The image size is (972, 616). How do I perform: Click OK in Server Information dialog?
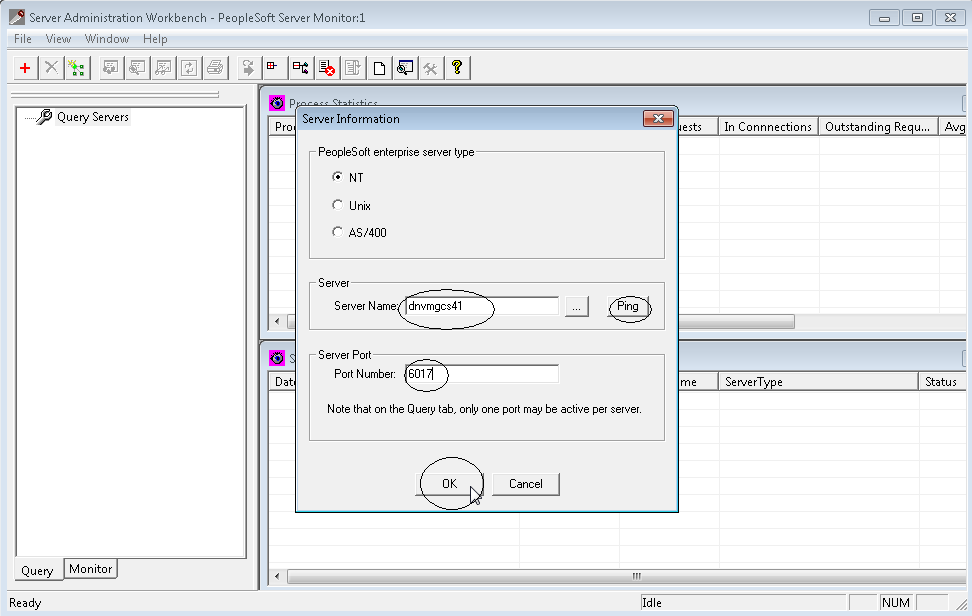pyautogui.click(x=449, y=484)
